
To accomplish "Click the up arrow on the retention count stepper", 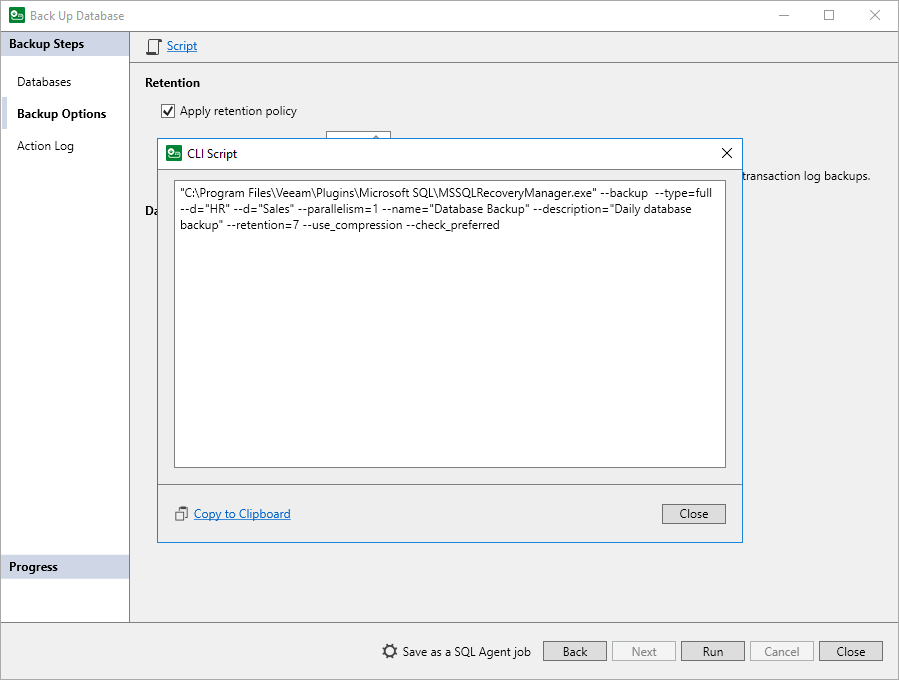I will (x=376, y=138).
